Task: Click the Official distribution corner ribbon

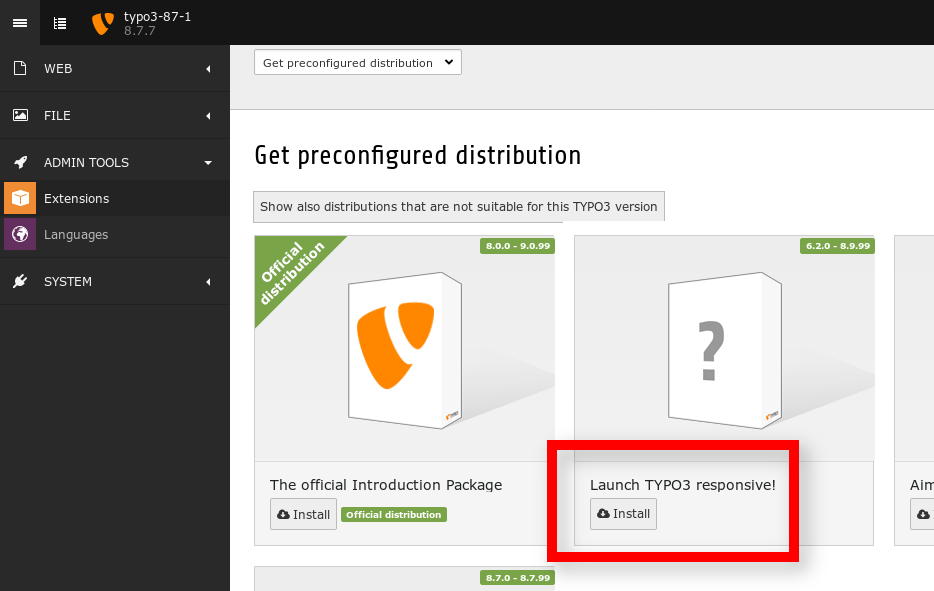Action: [x=292, y=273]
